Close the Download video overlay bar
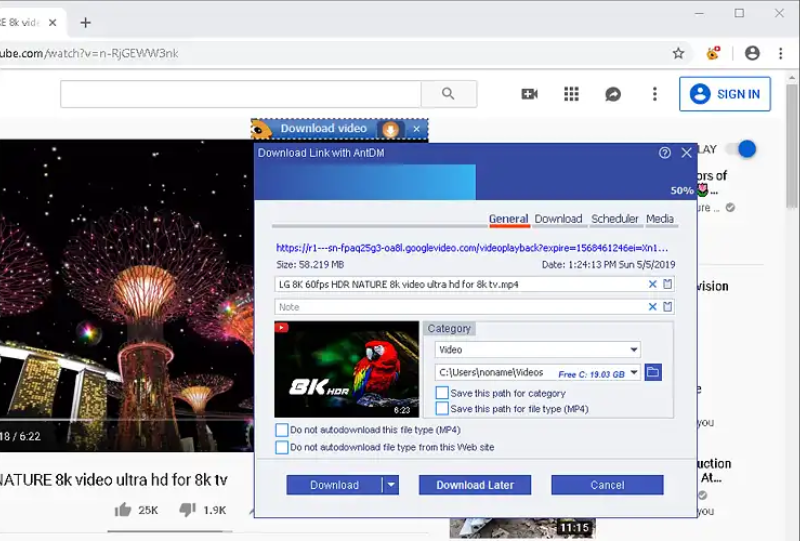Viewport: 800px width, 541px height. tap(416, 129)
